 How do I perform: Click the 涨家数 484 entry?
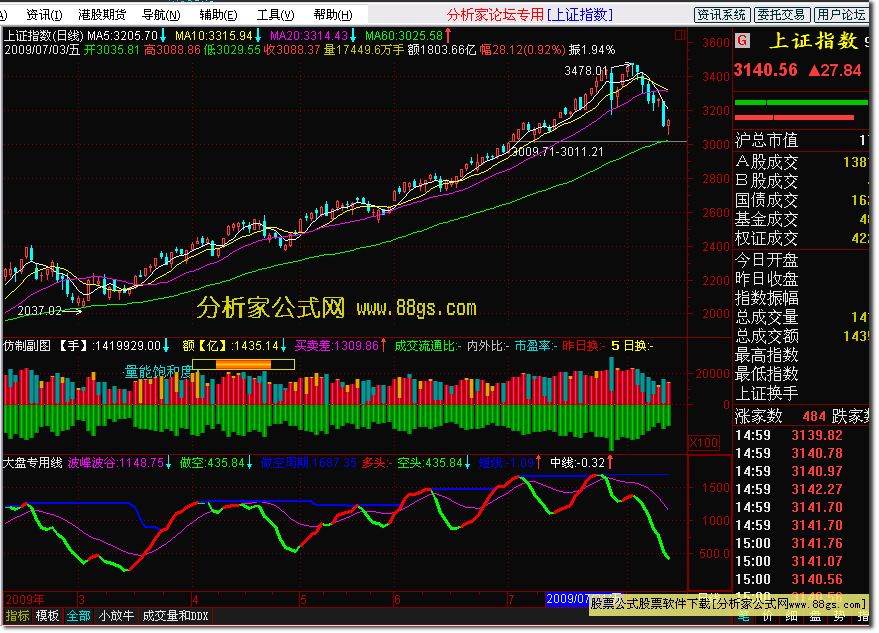(780, 416)
